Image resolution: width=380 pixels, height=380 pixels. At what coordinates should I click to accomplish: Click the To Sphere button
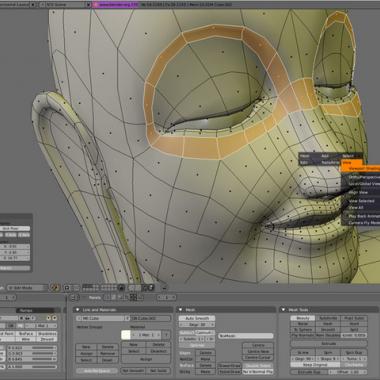click(303, 330)
